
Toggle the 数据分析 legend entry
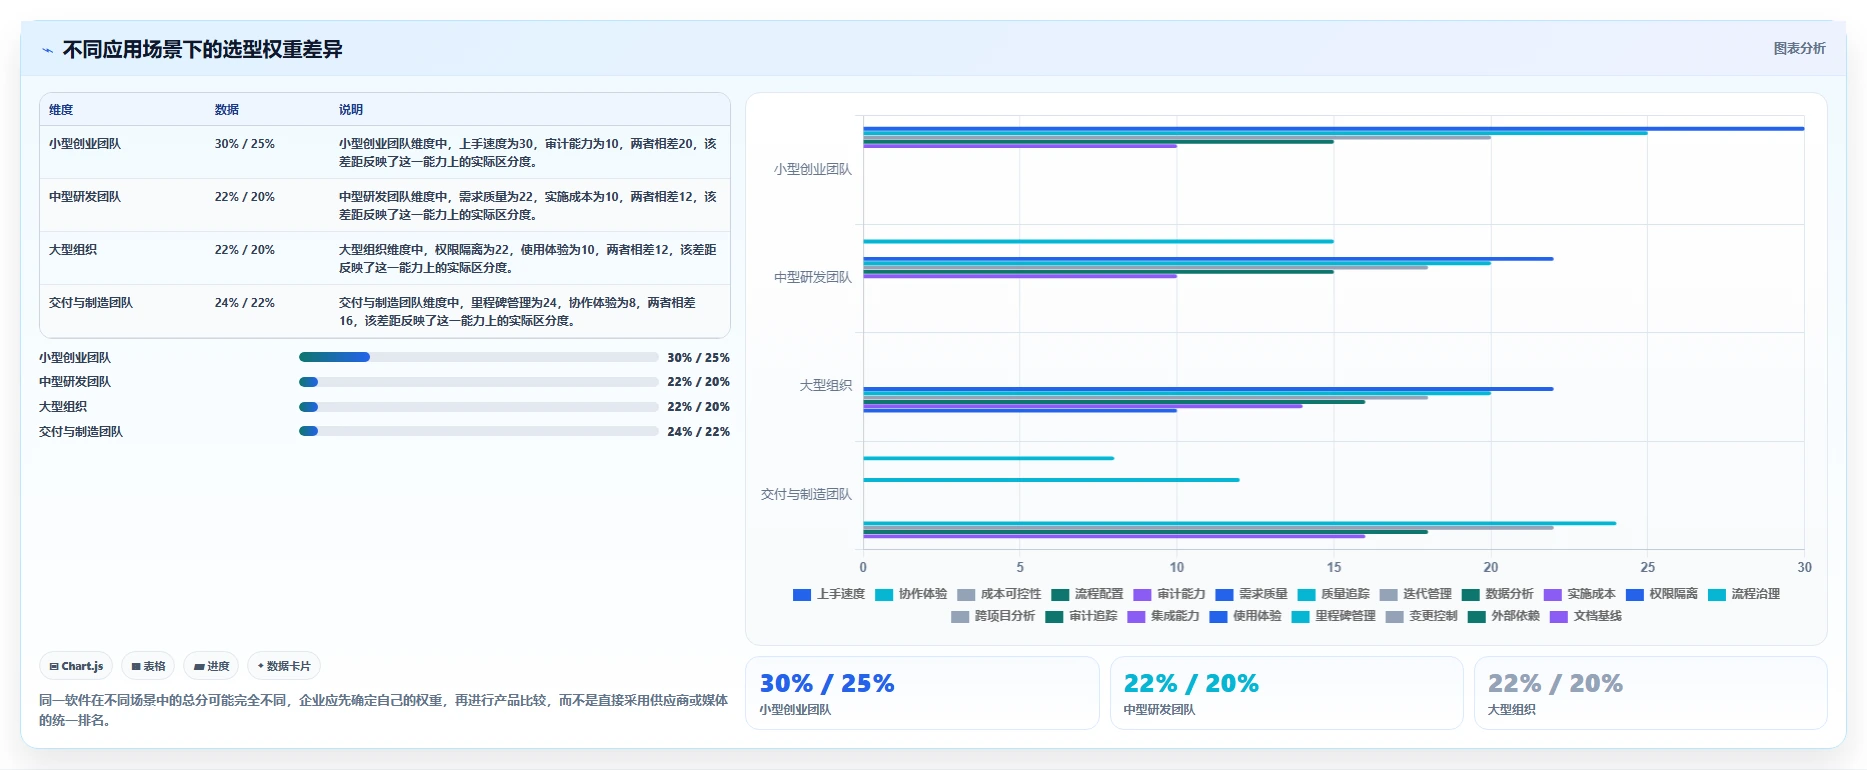(x=1496, y=594)
